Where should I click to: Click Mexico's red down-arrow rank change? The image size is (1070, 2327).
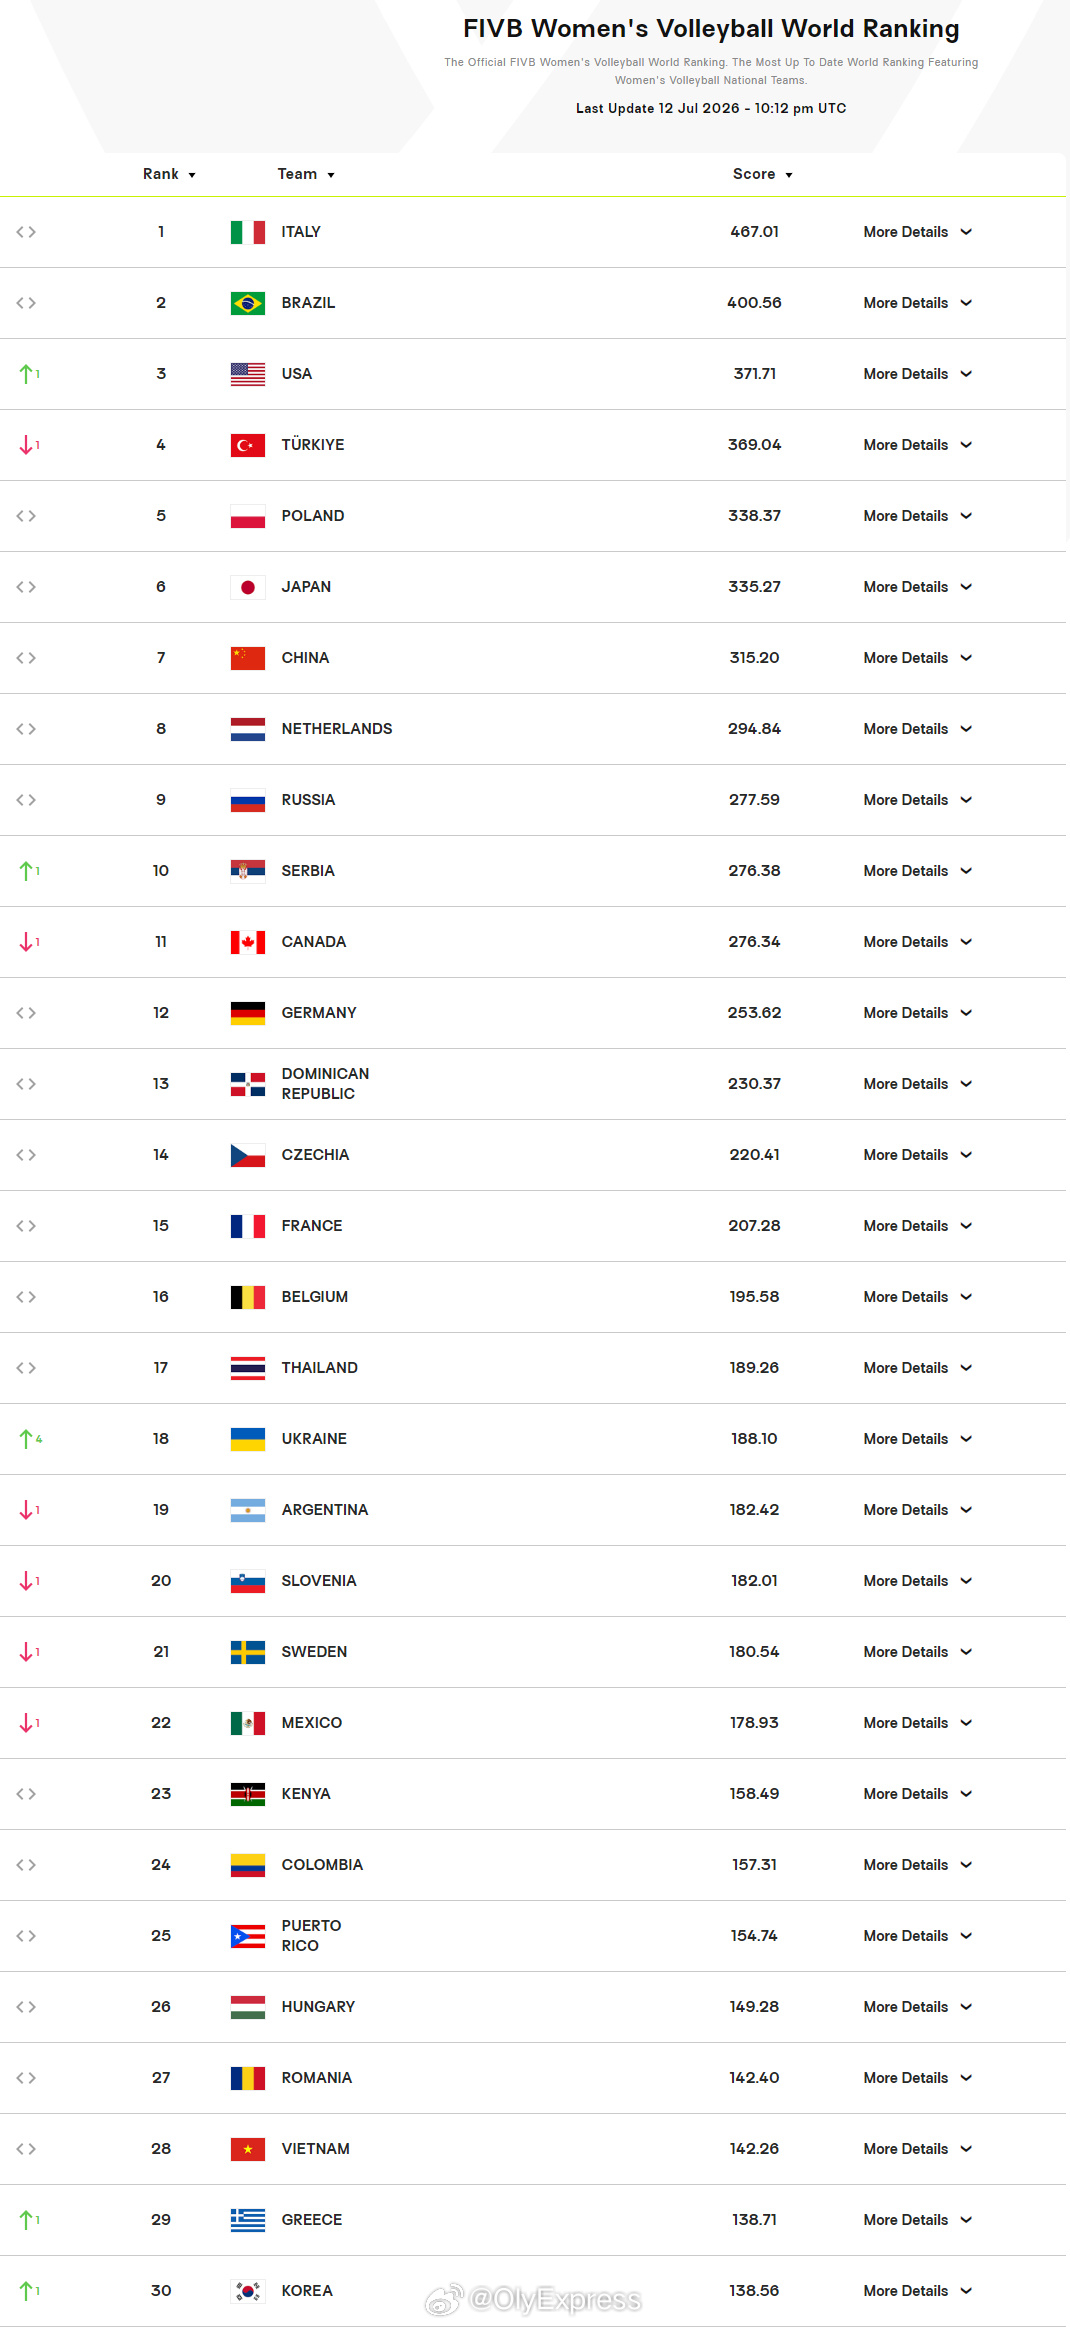pyautogui.click(x=30, y=1723)
